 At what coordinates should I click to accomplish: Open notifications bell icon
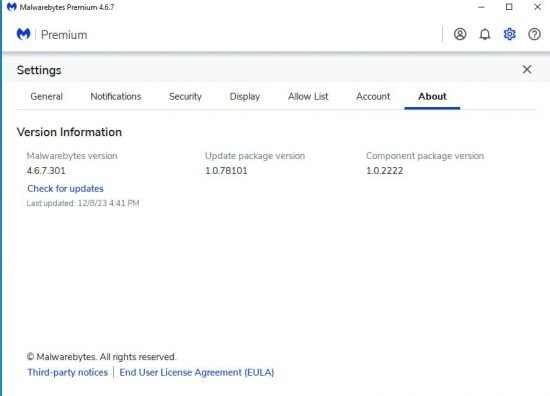coord(485,34)
